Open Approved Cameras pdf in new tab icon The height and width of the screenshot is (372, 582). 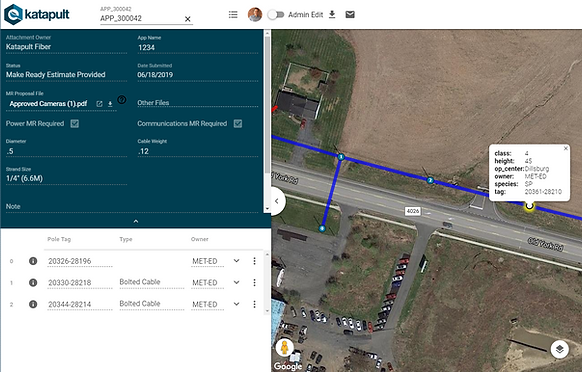tap(99, 104)
